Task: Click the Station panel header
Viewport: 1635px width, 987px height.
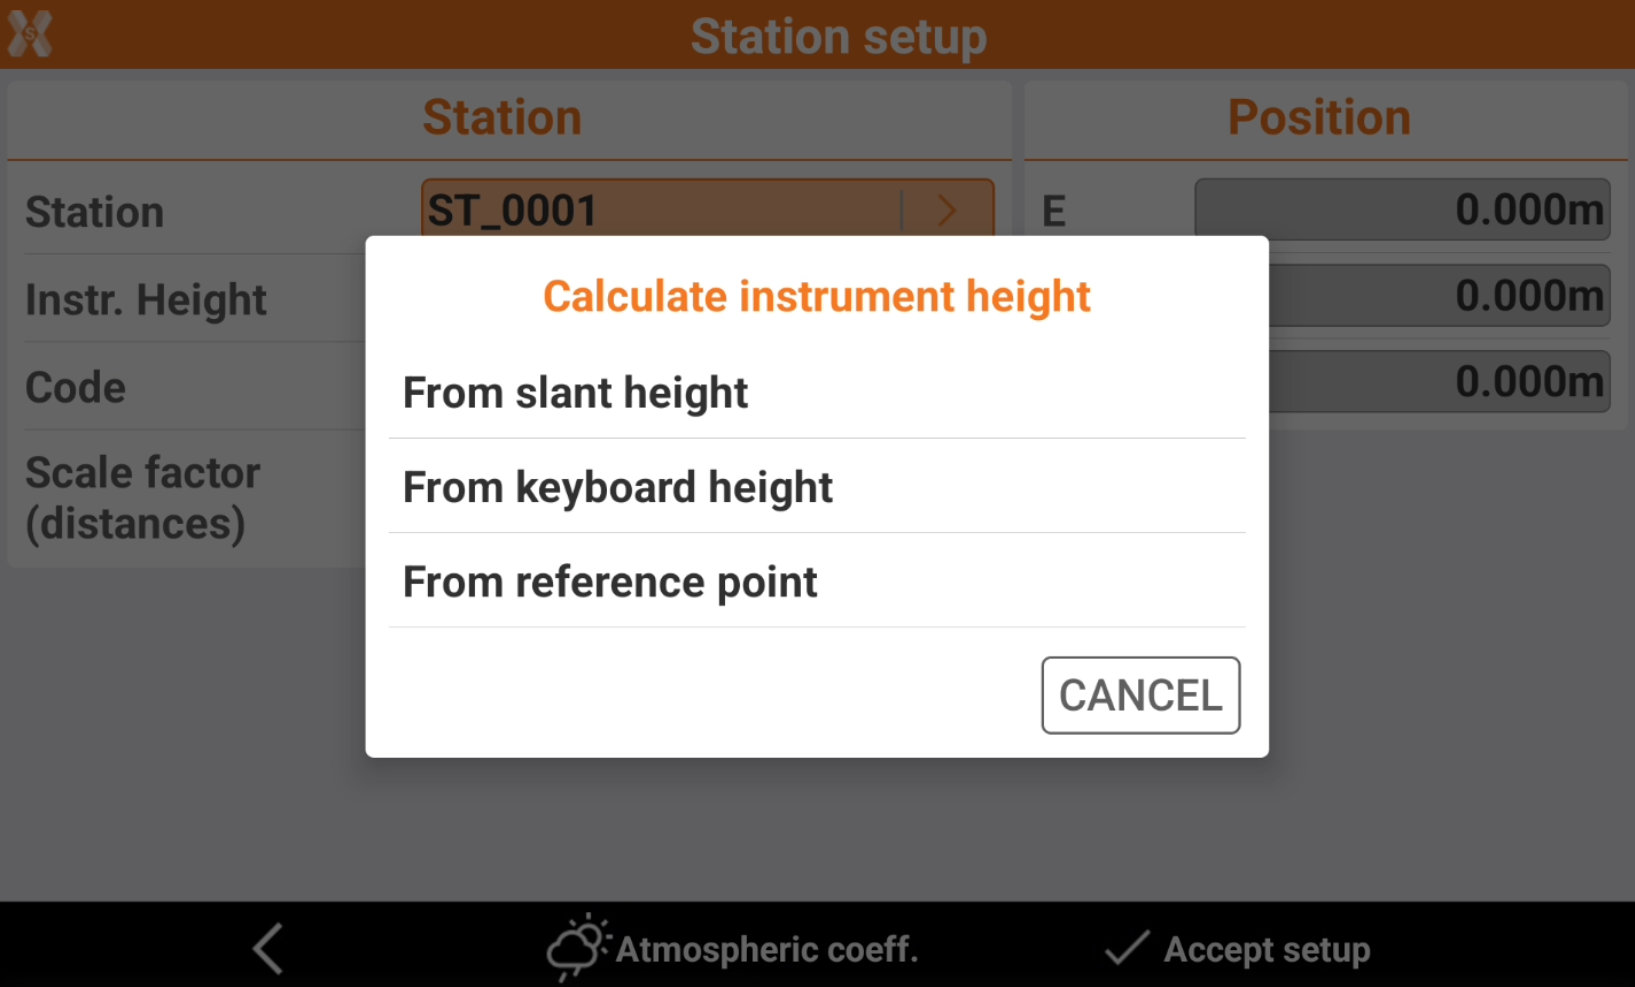Action: click(x=502, y=118)
